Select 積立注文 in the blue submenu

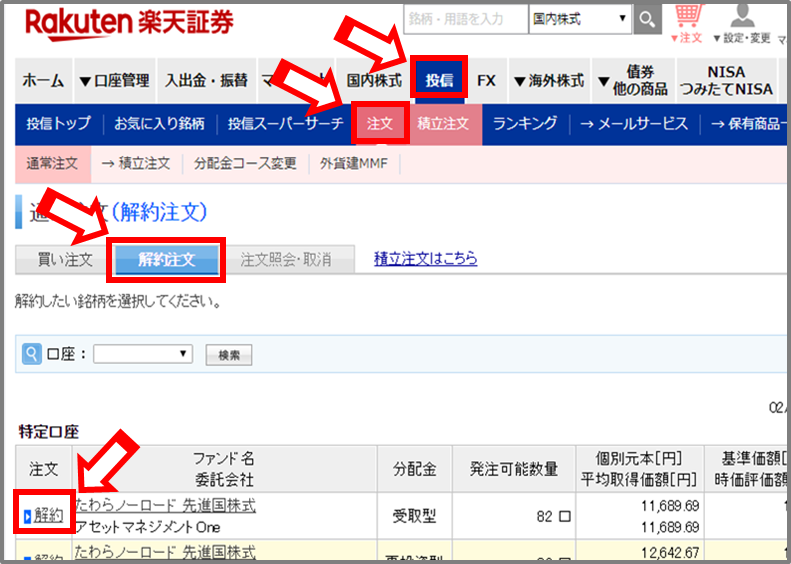point(443,124)
